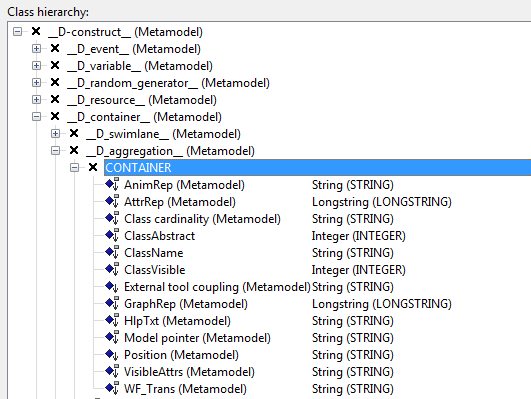
Task: Select __D_random_generator__ (Metamodel) item
Action: [x=168, y=83]
